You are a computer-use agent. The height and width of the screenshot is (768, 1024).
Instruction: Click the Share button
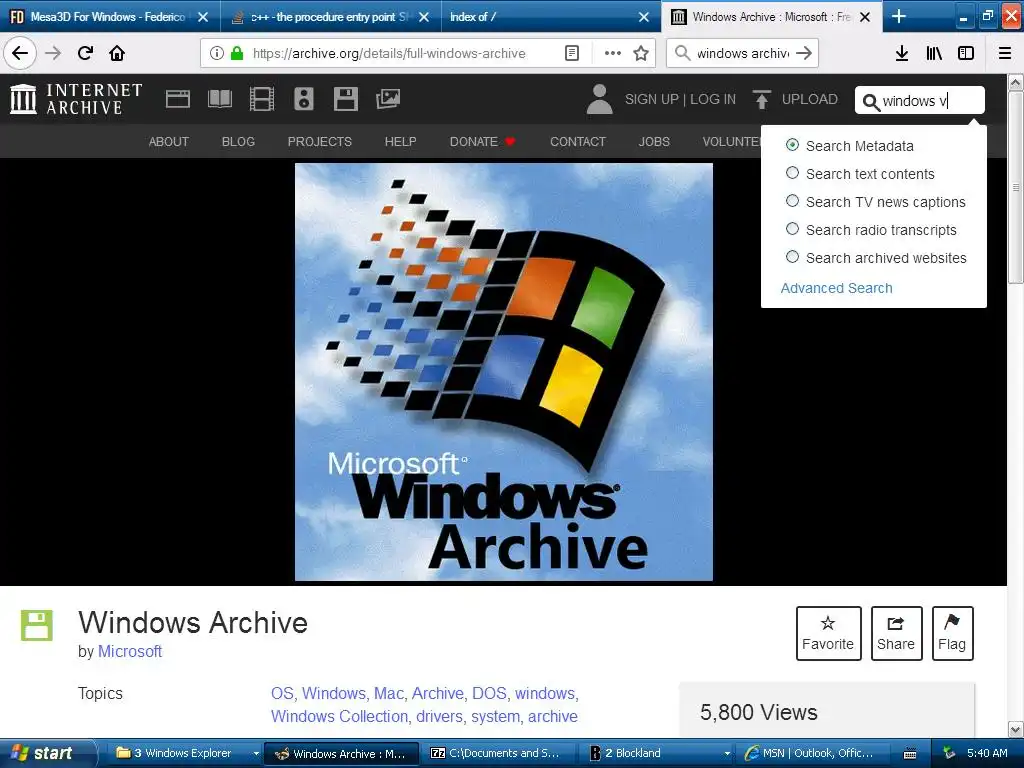(x=896, y=633)
